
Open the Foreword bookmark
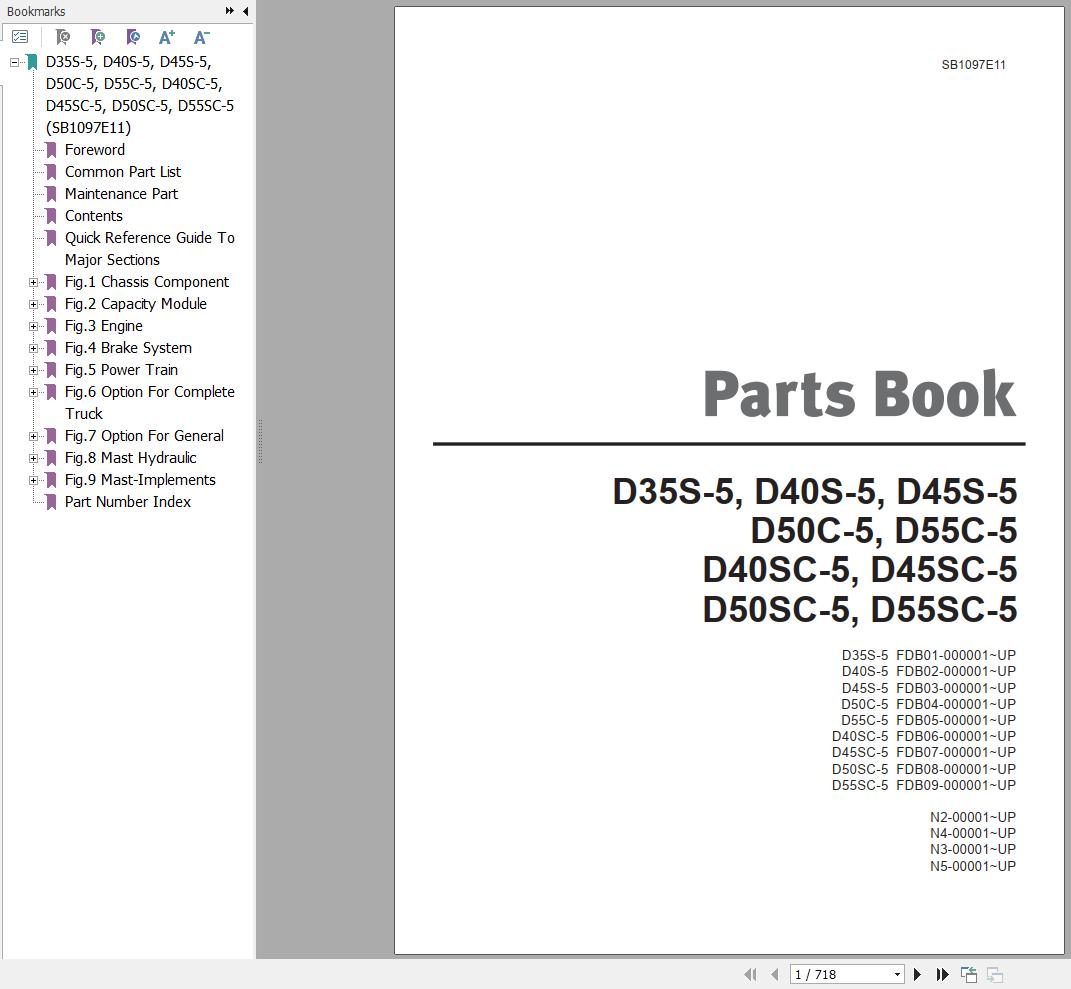coord(95,150)
